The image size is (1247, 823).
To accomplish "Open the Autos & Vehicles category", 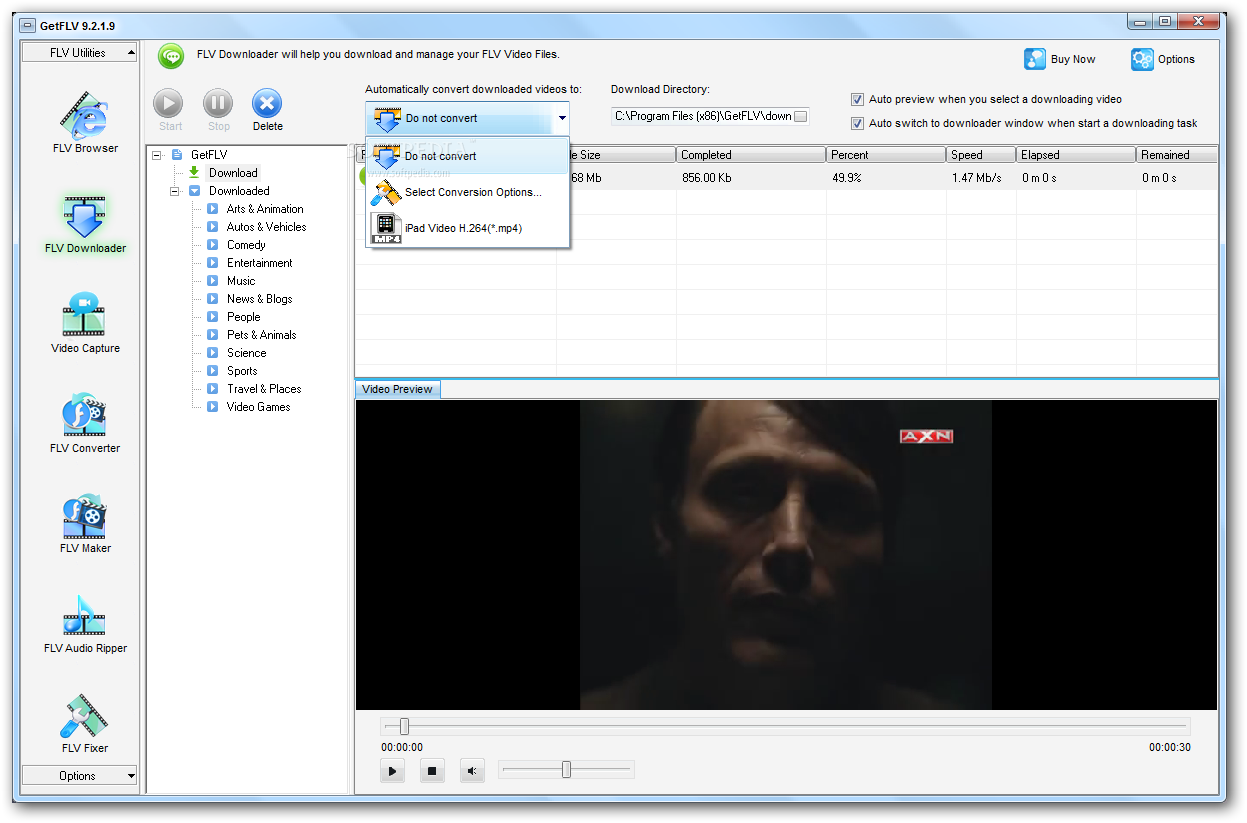I will (266, 227).
